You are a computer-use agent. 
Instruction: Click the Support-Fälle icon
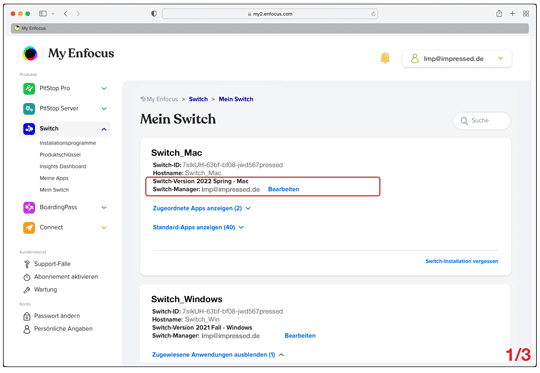[27, 264]
